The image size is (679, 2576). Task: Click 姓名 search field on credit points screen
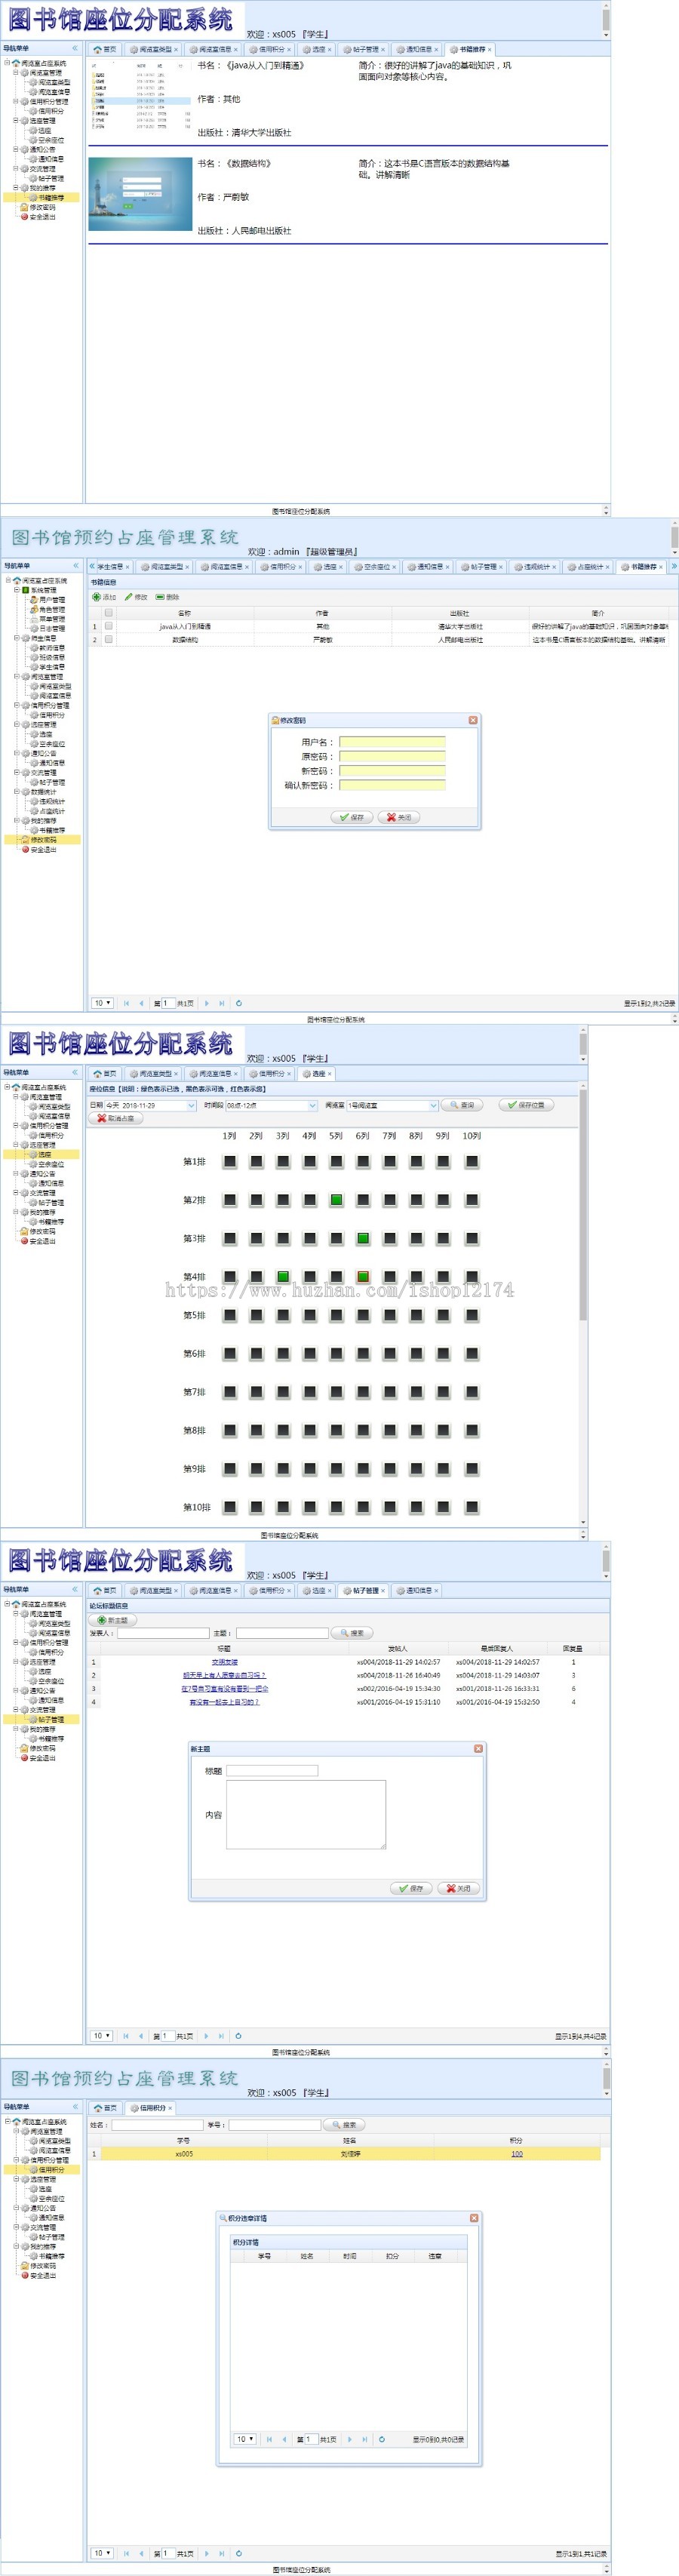click(x=157, y=2125)
